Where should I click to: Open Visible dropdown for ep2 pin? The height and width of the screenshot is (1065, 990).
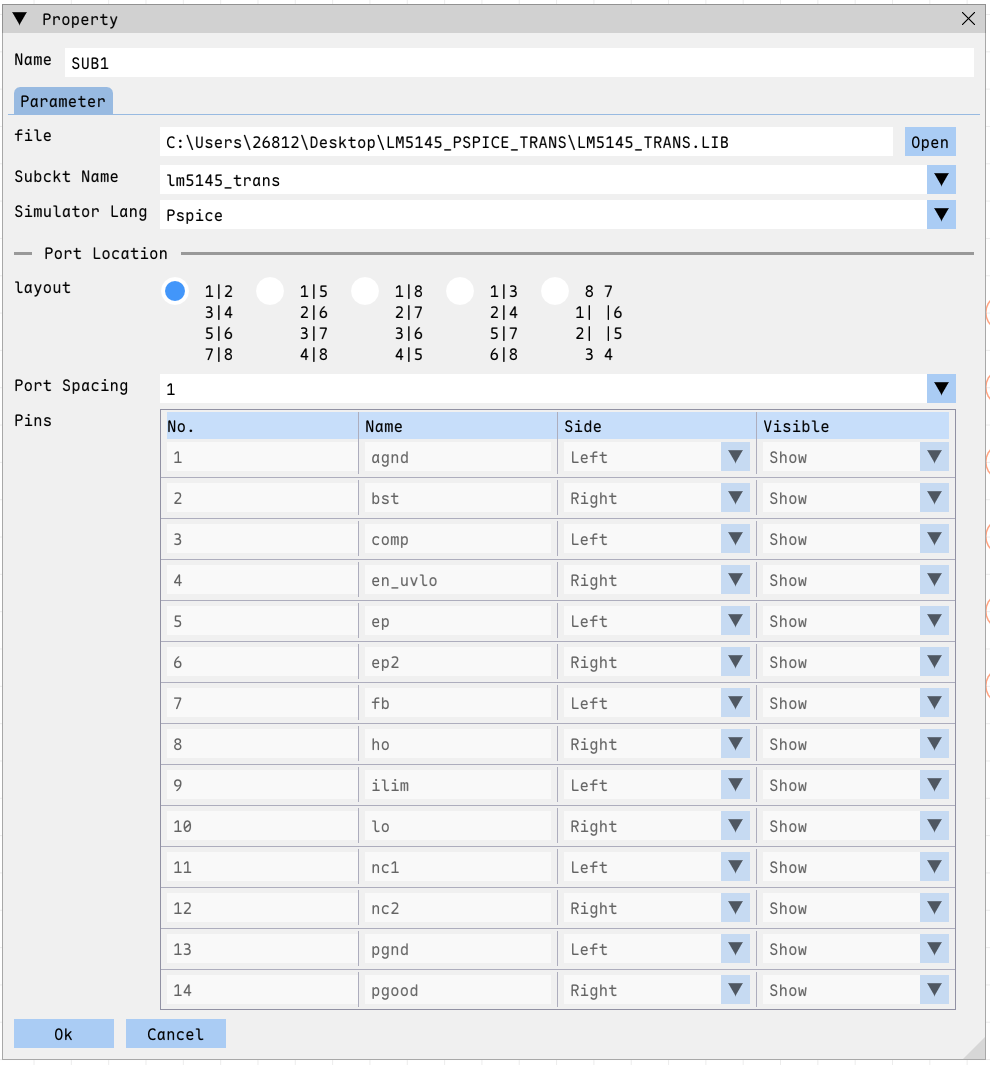[x=934, y=662]
